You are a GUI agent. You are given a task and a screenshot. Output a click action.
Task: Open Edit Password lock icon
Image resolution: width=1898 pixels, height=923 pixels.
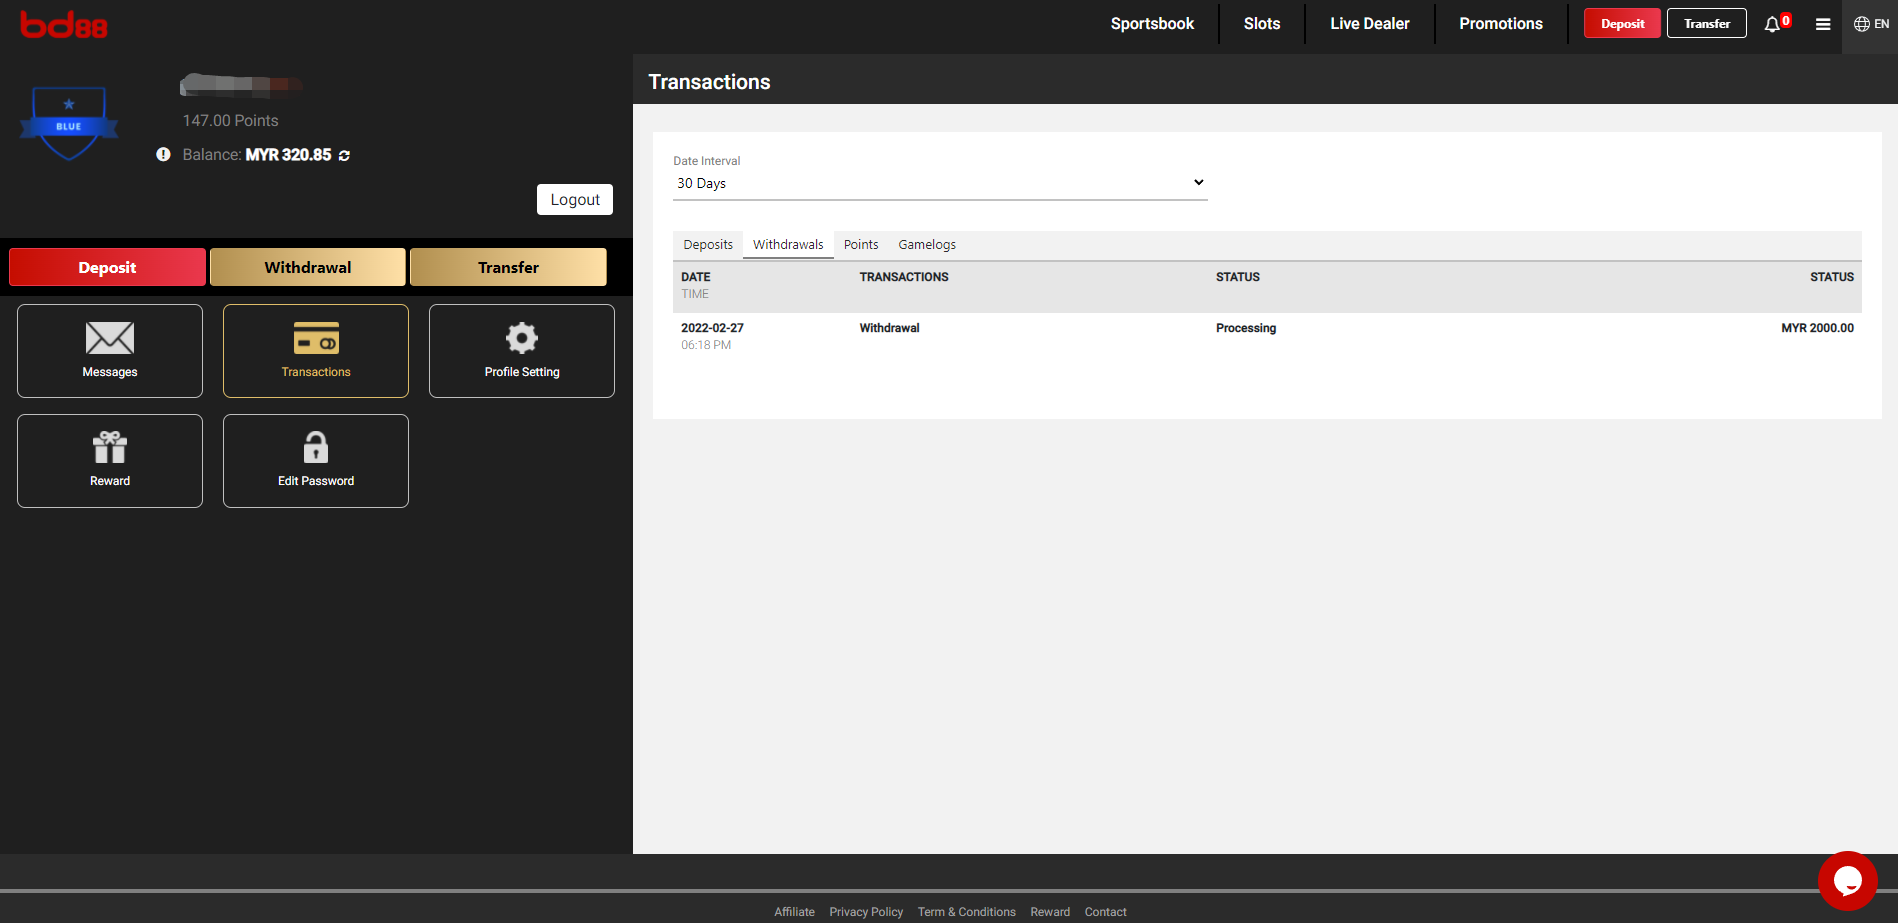[316, 448]
